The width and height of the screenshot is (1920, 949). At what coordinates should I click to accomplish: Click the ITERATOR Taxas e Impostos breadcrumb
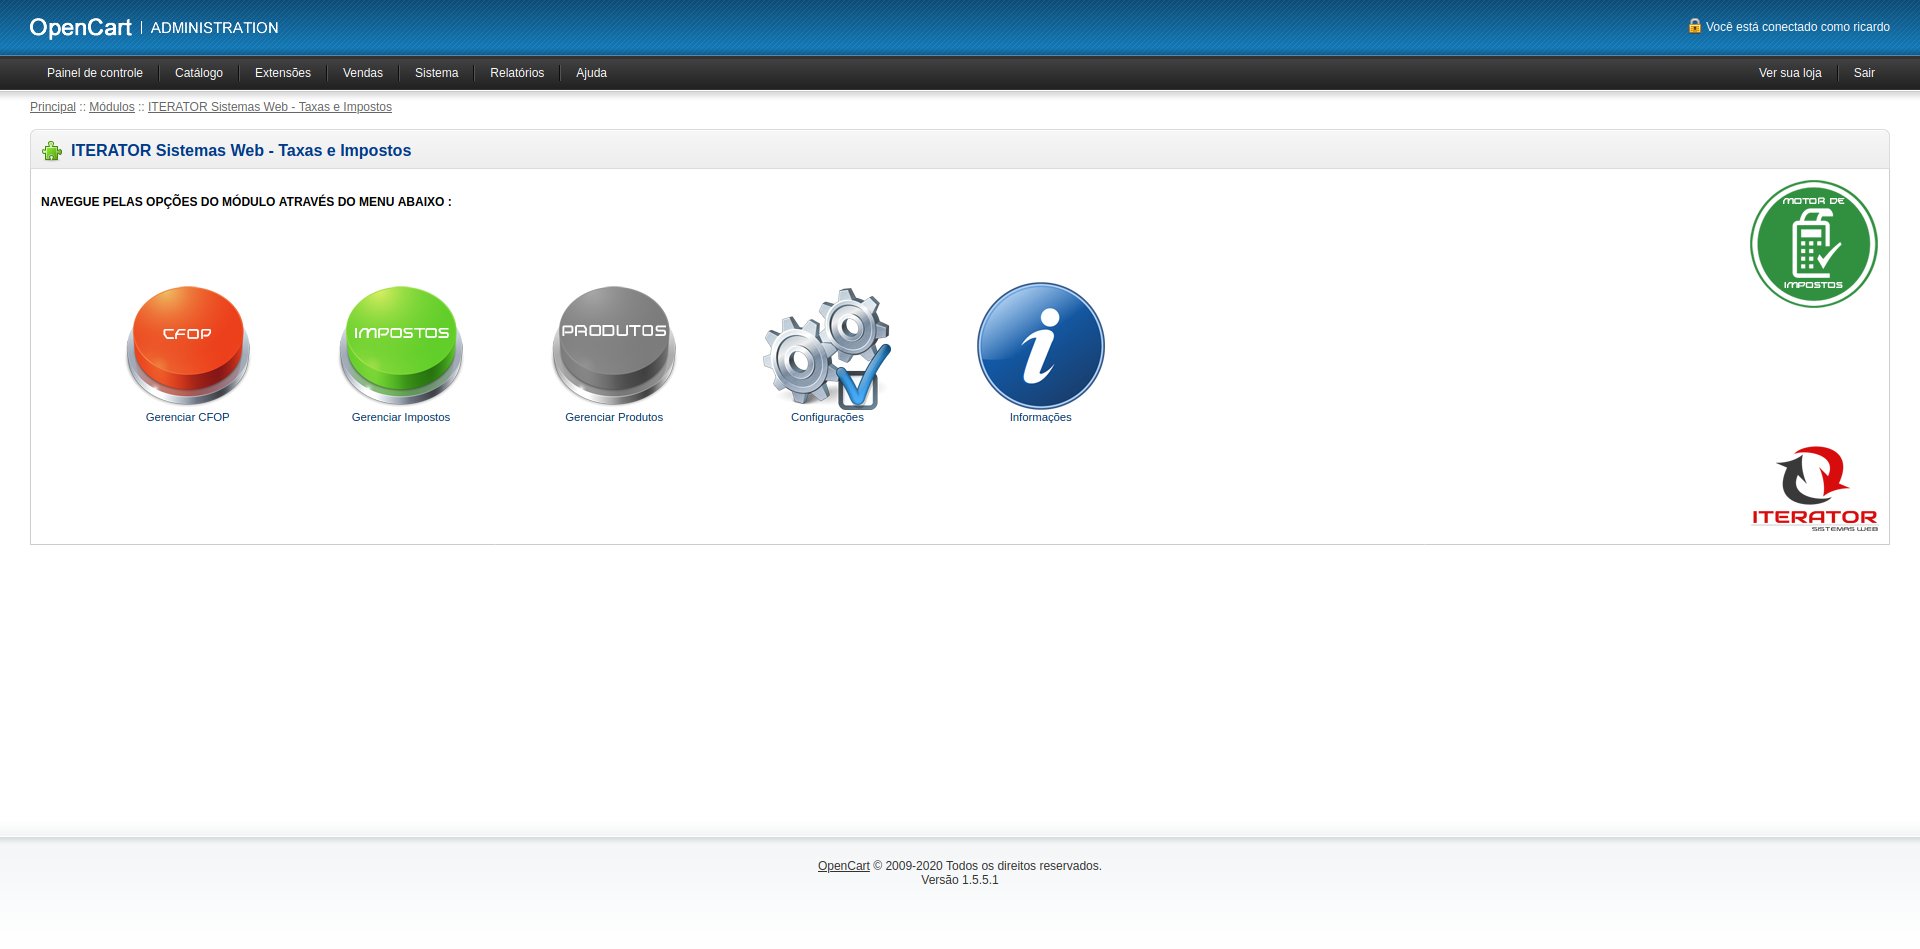(270, 107)
